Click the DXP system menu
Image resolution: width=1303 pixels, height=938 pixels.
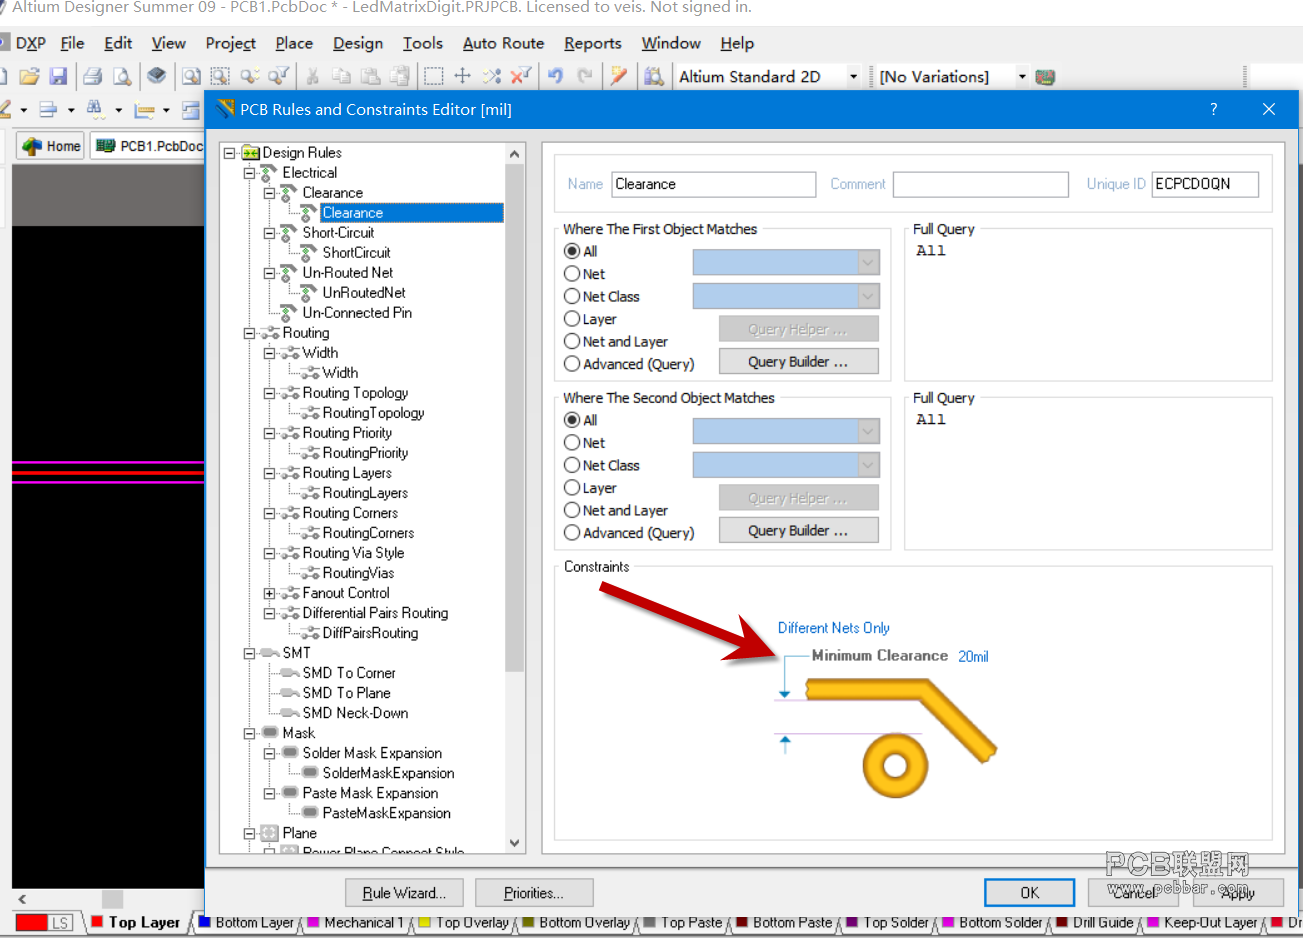[31, 43]
